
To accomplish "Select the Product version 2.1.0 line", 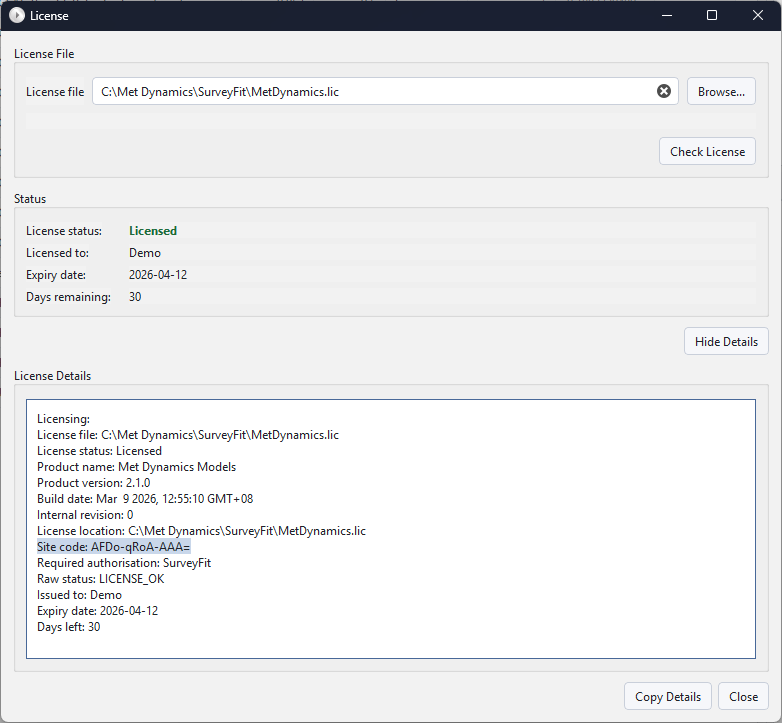I will click(x=94, y=483).
